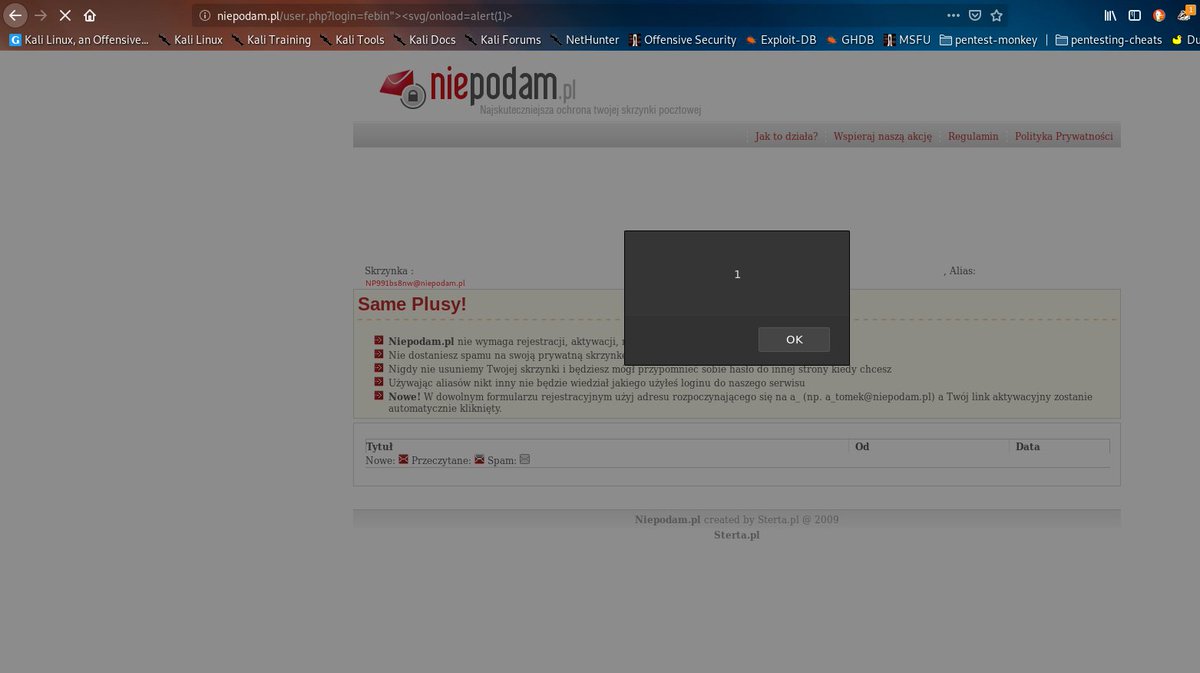Open Kali Linux, an Offensive bookmark
The width and height of the screenshot is (1200, 673).
(x=78, y=40)
